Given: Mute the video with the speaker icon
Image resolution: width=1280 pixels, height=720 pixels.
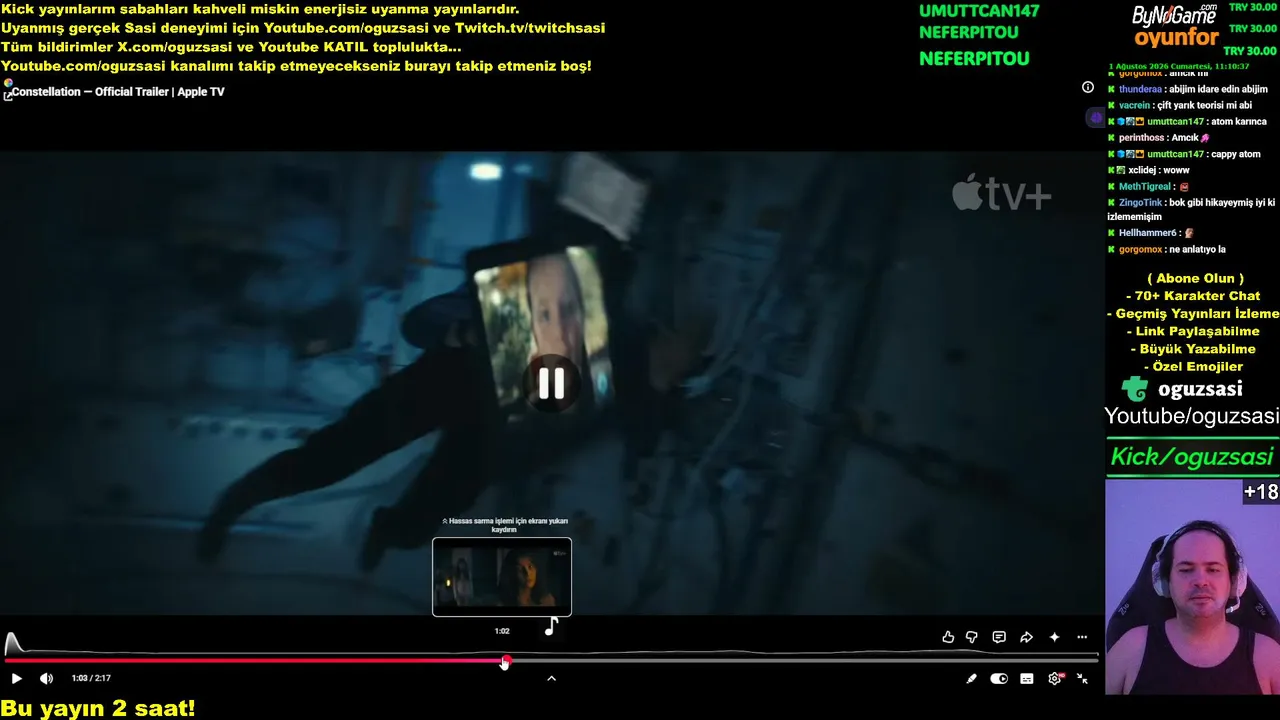Looking at the screenshot, I should [46, 678].
